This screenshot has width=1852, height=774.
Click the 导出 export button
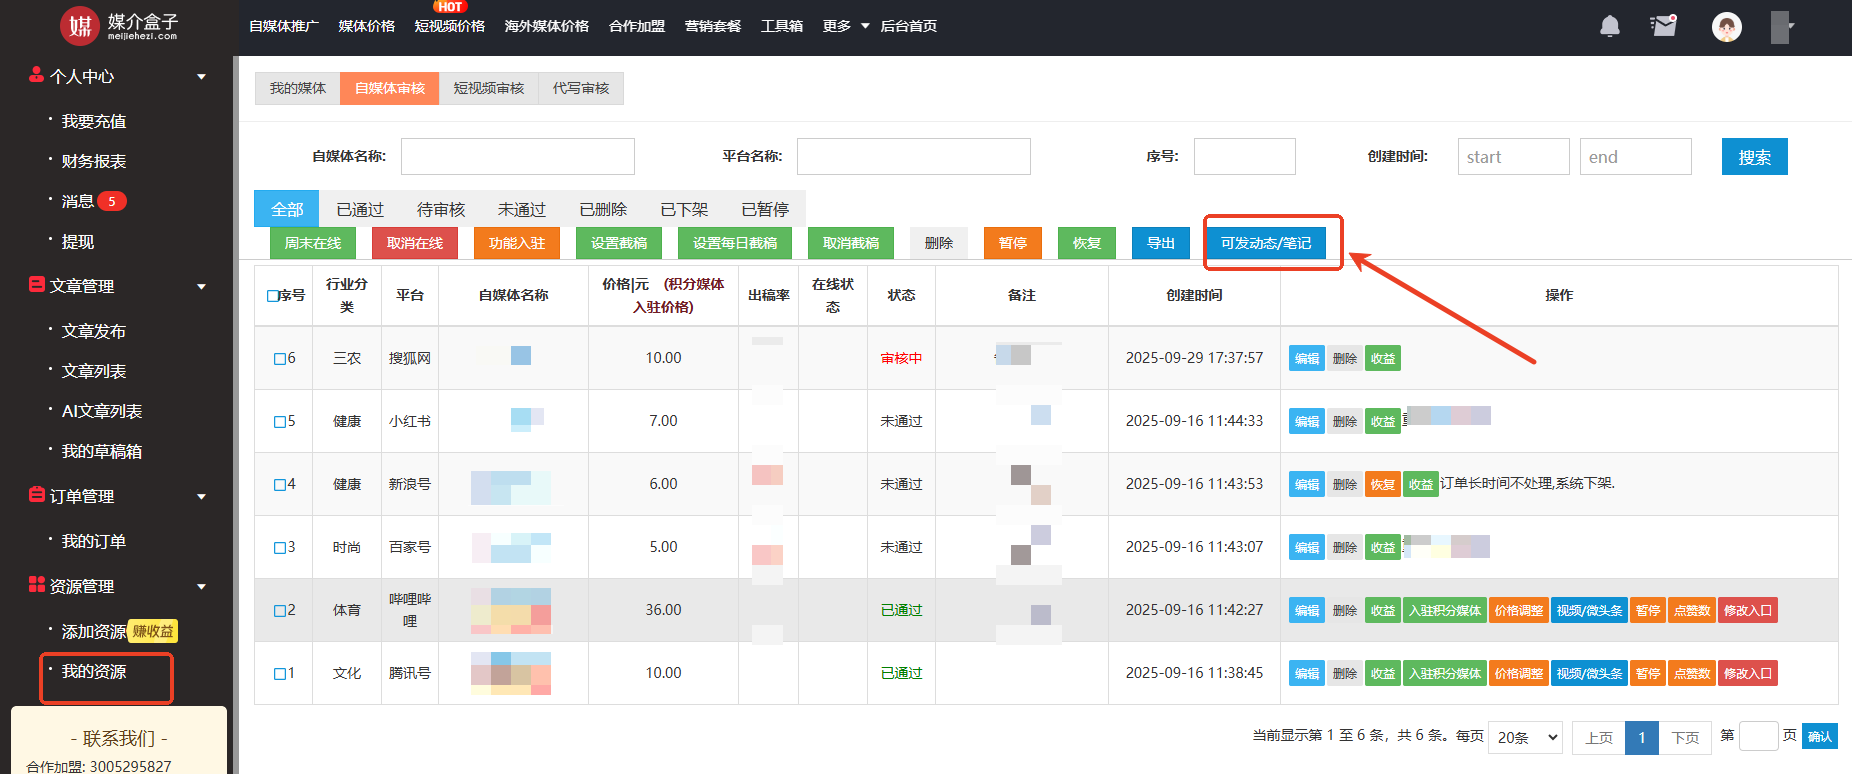1160,243
